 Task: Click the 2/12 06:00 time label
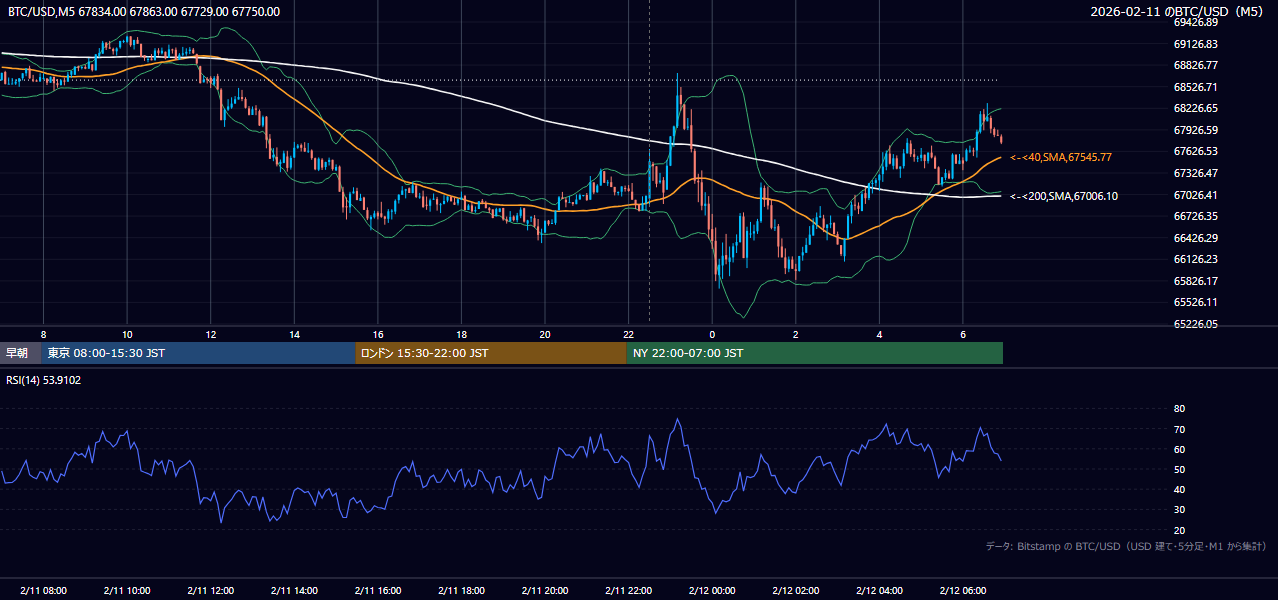tap(963, 591)
